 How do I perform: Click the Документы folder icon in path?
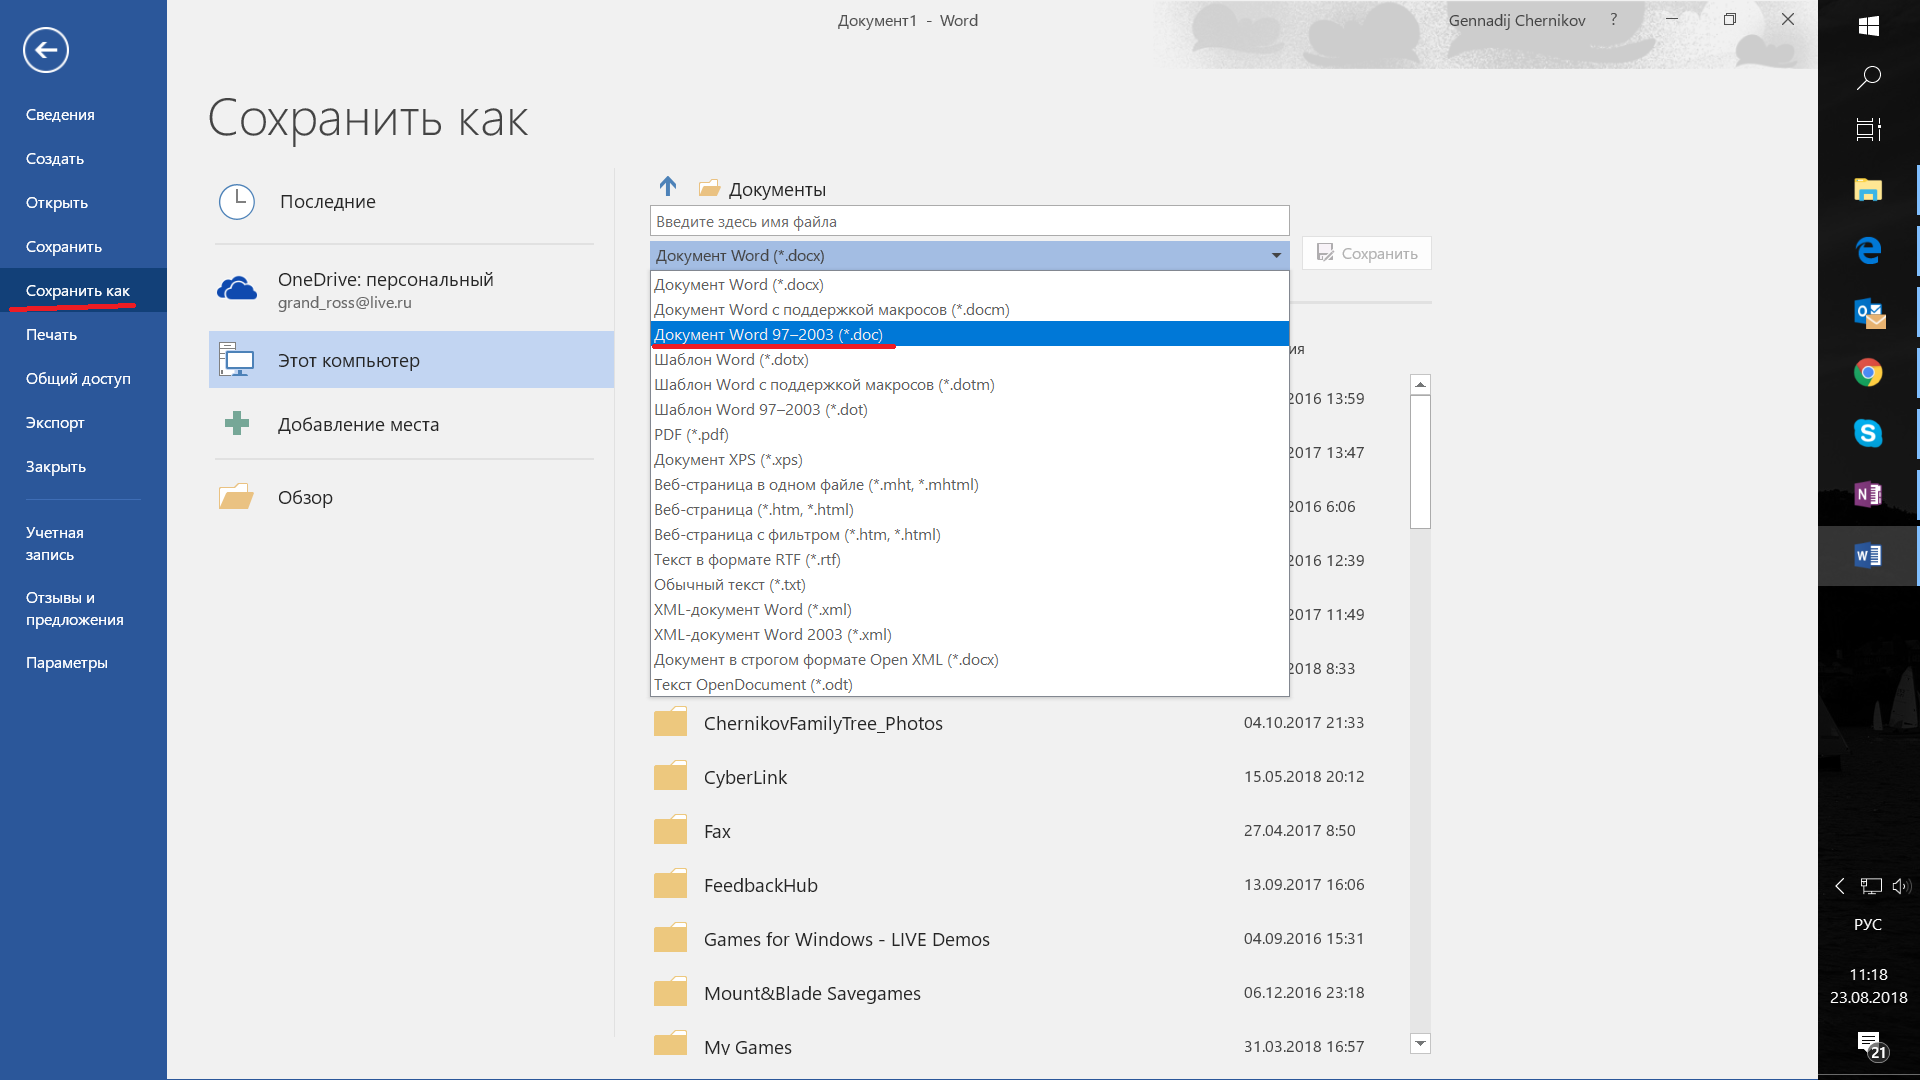(x=710, y=188)
